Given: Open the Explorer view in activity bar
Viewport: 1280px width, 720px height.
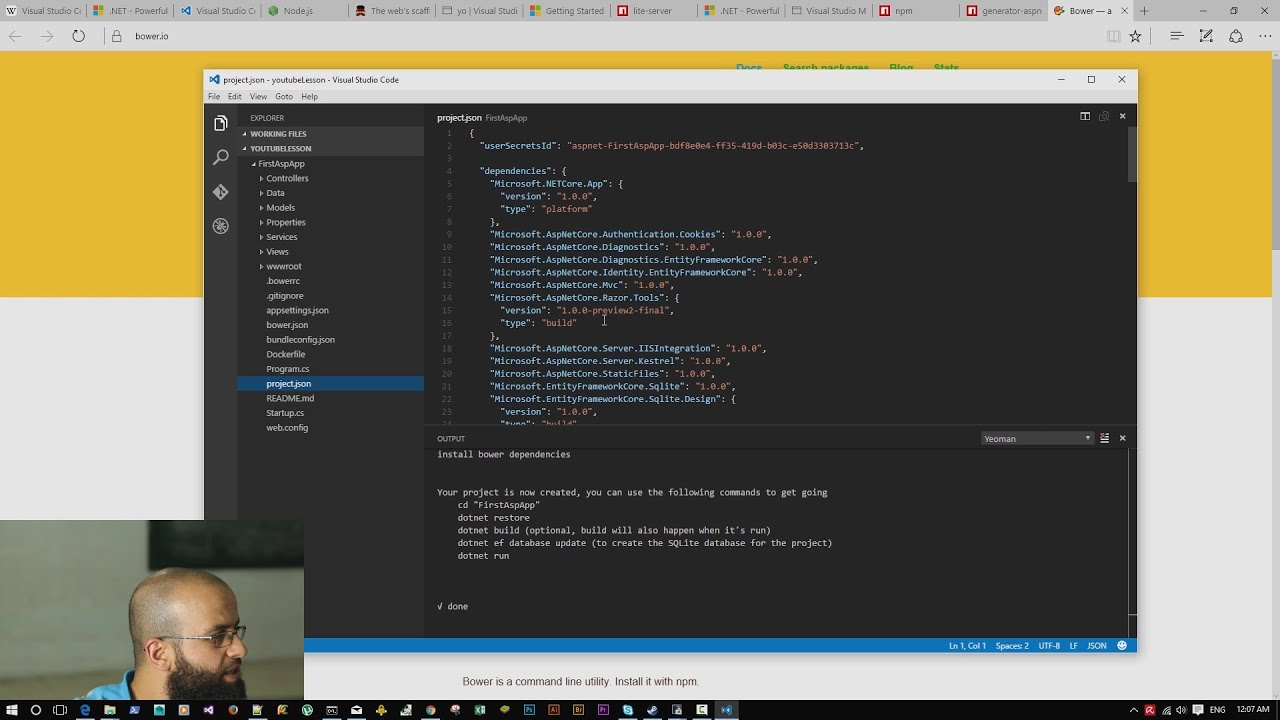Looking at the screenshot, I should point(221,123).
